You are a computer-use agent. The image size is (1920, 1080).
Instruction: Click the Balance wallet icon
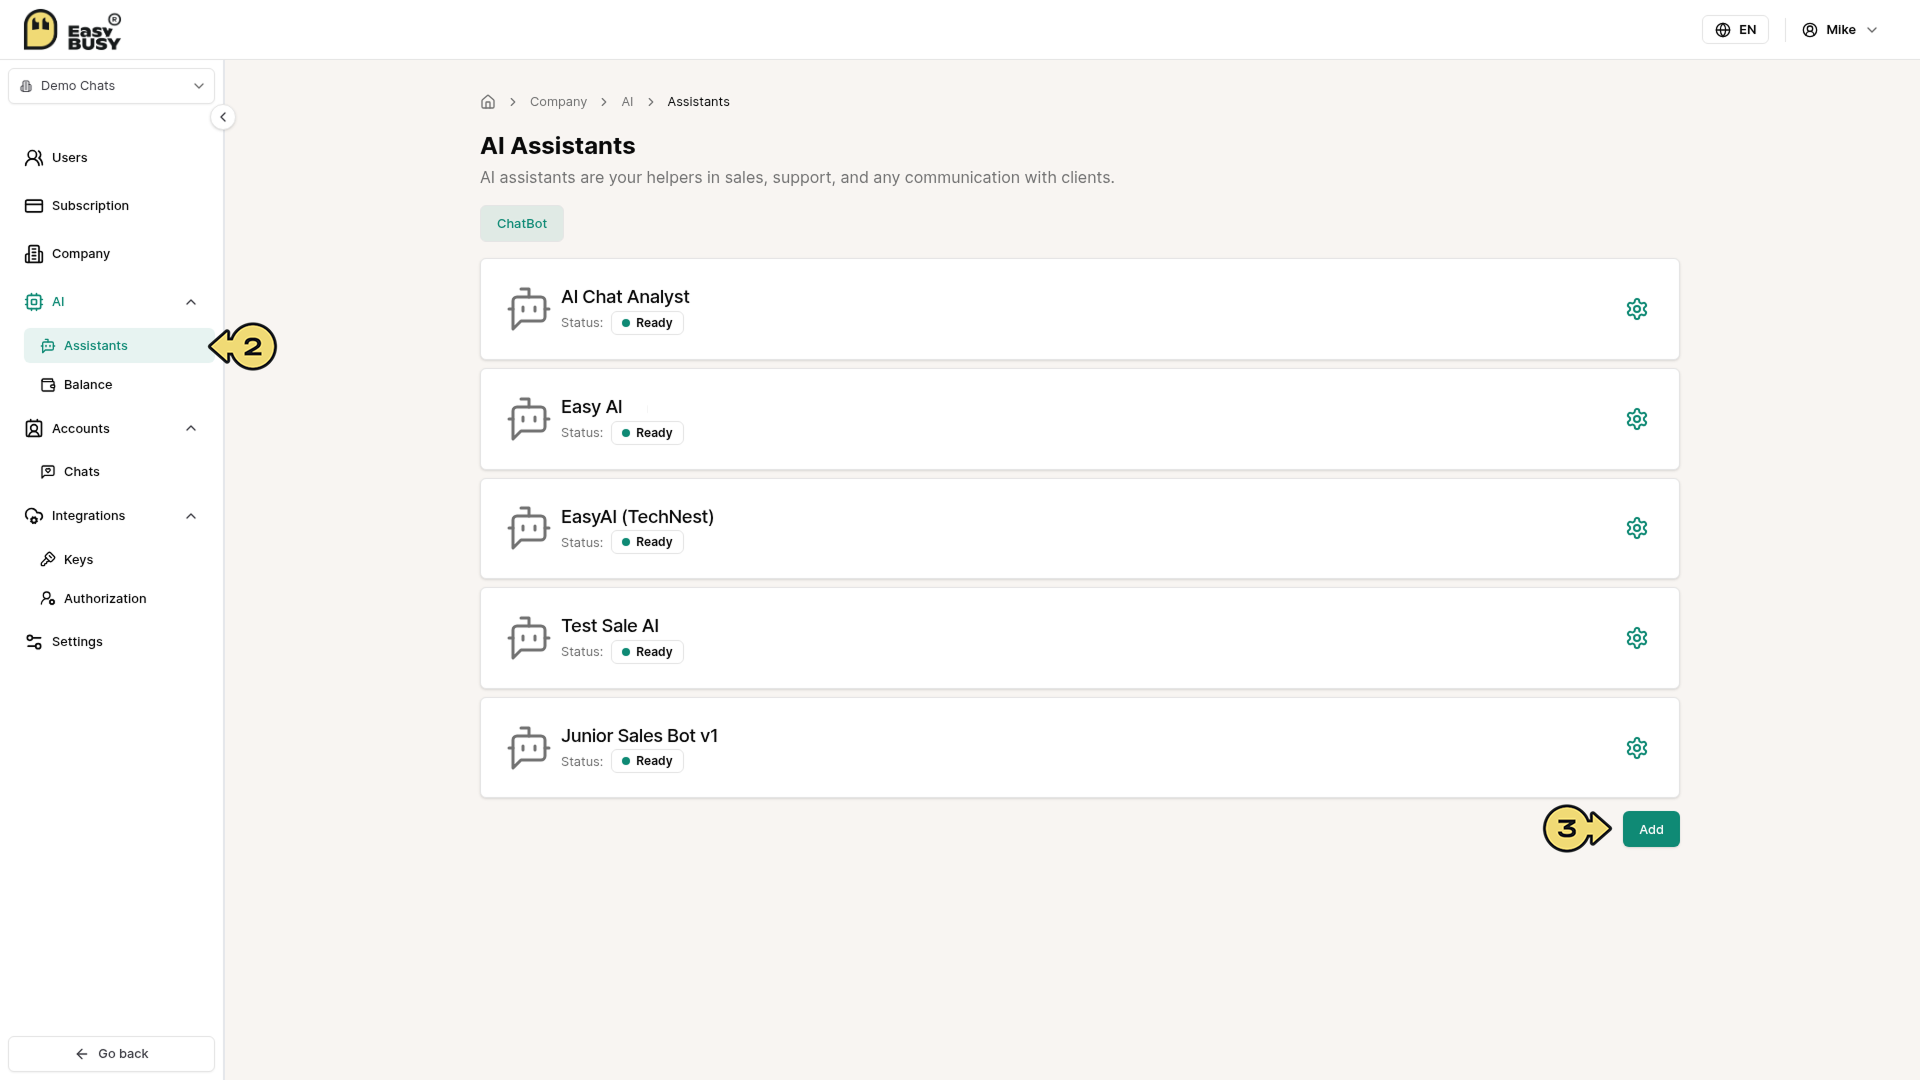tap(48, 385)
